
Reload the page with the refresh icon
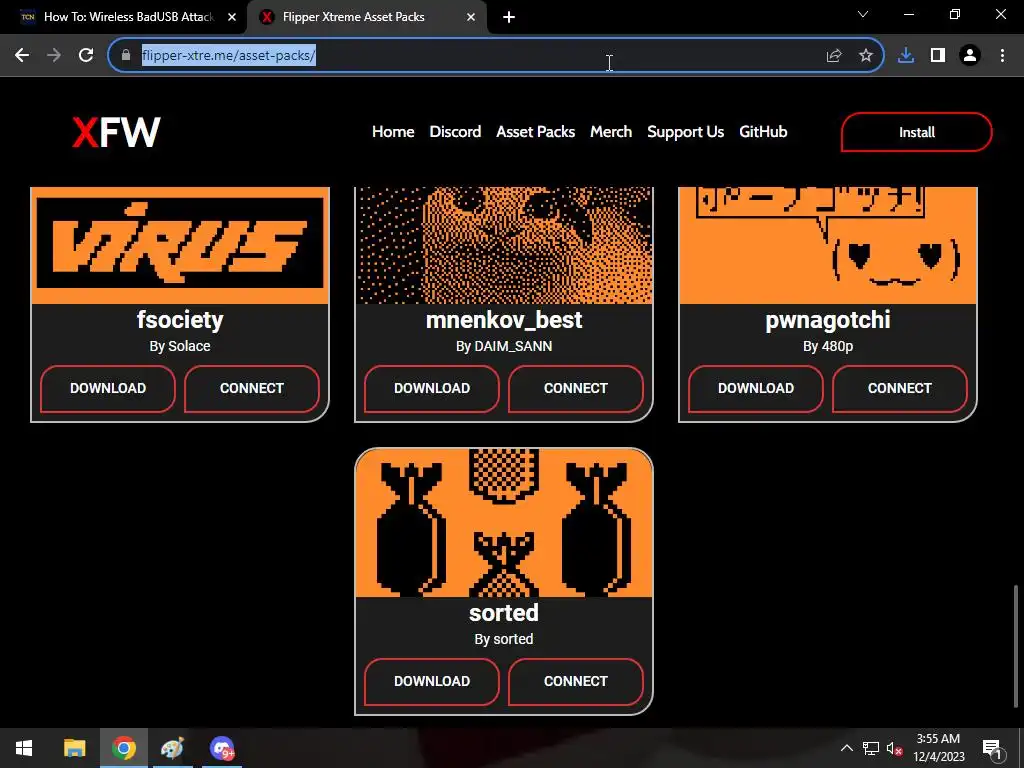(x=86, y=56)
